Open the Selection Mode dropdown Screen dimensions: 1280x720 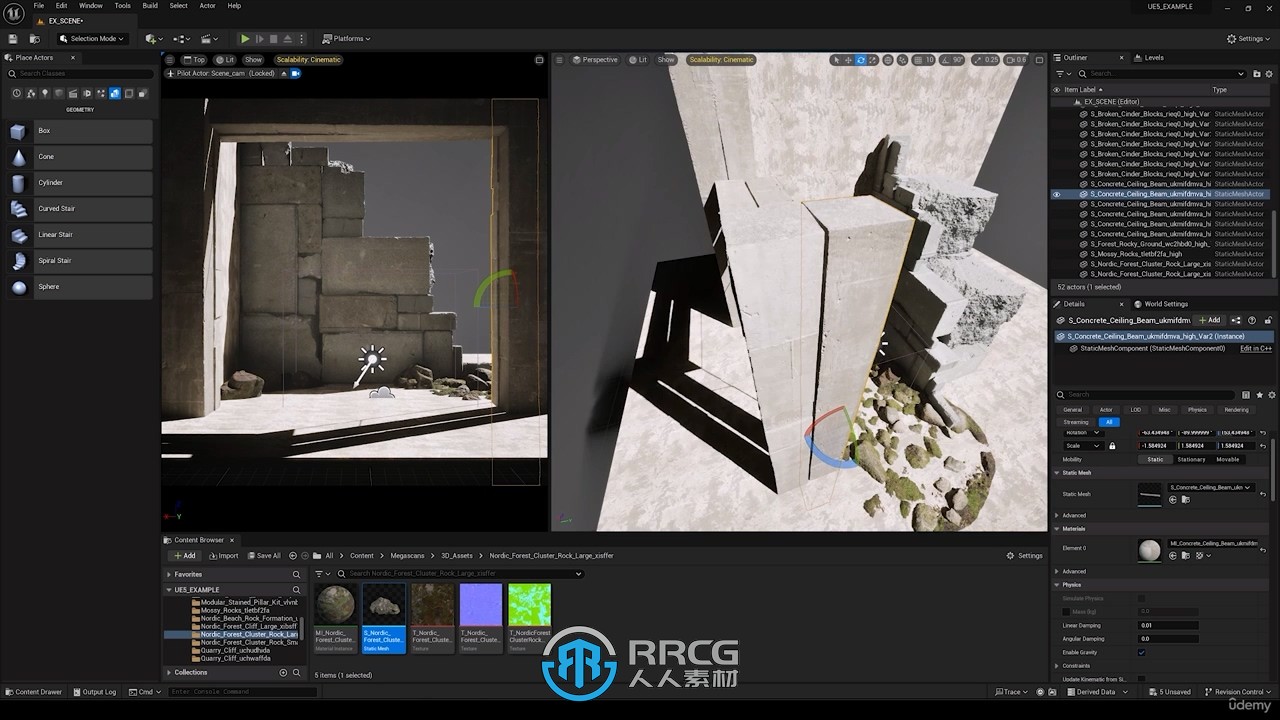coord(91,39)
